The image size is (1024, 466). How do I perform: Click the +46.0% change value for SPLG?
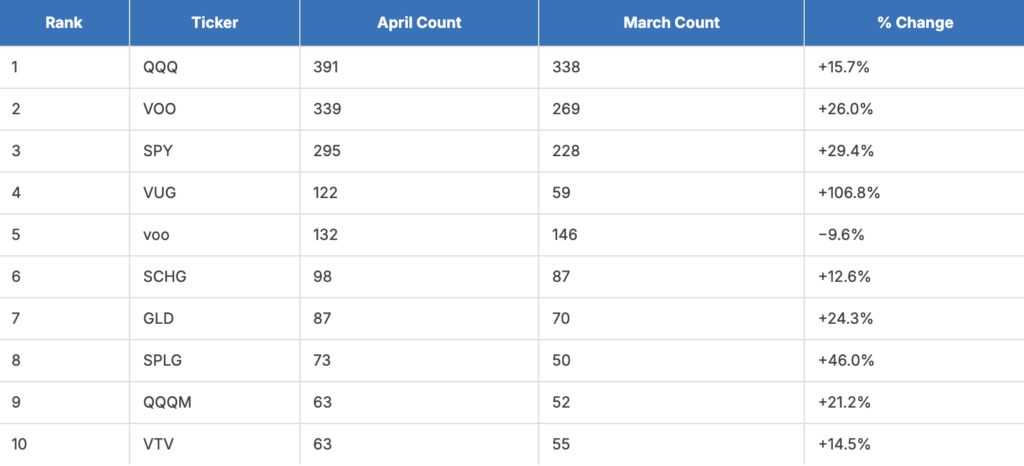[845, 360]
